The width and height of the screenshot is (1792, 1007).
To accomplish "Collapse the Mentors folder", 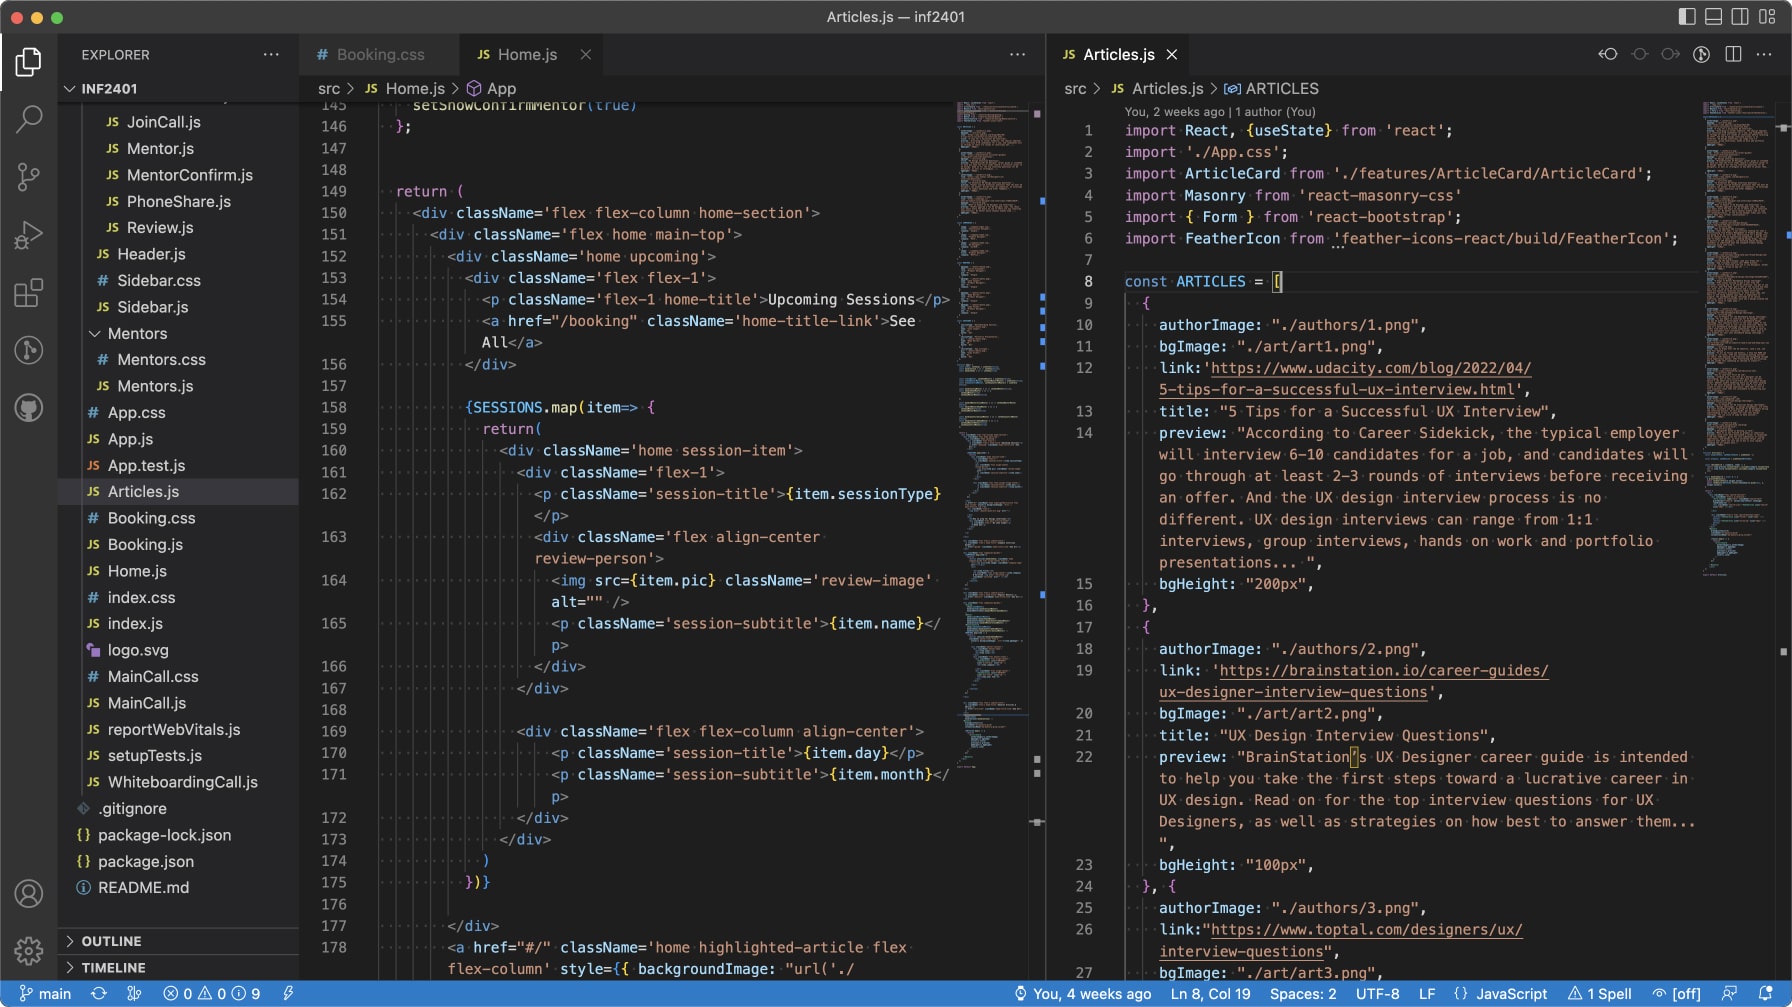I will click(137, 333).
